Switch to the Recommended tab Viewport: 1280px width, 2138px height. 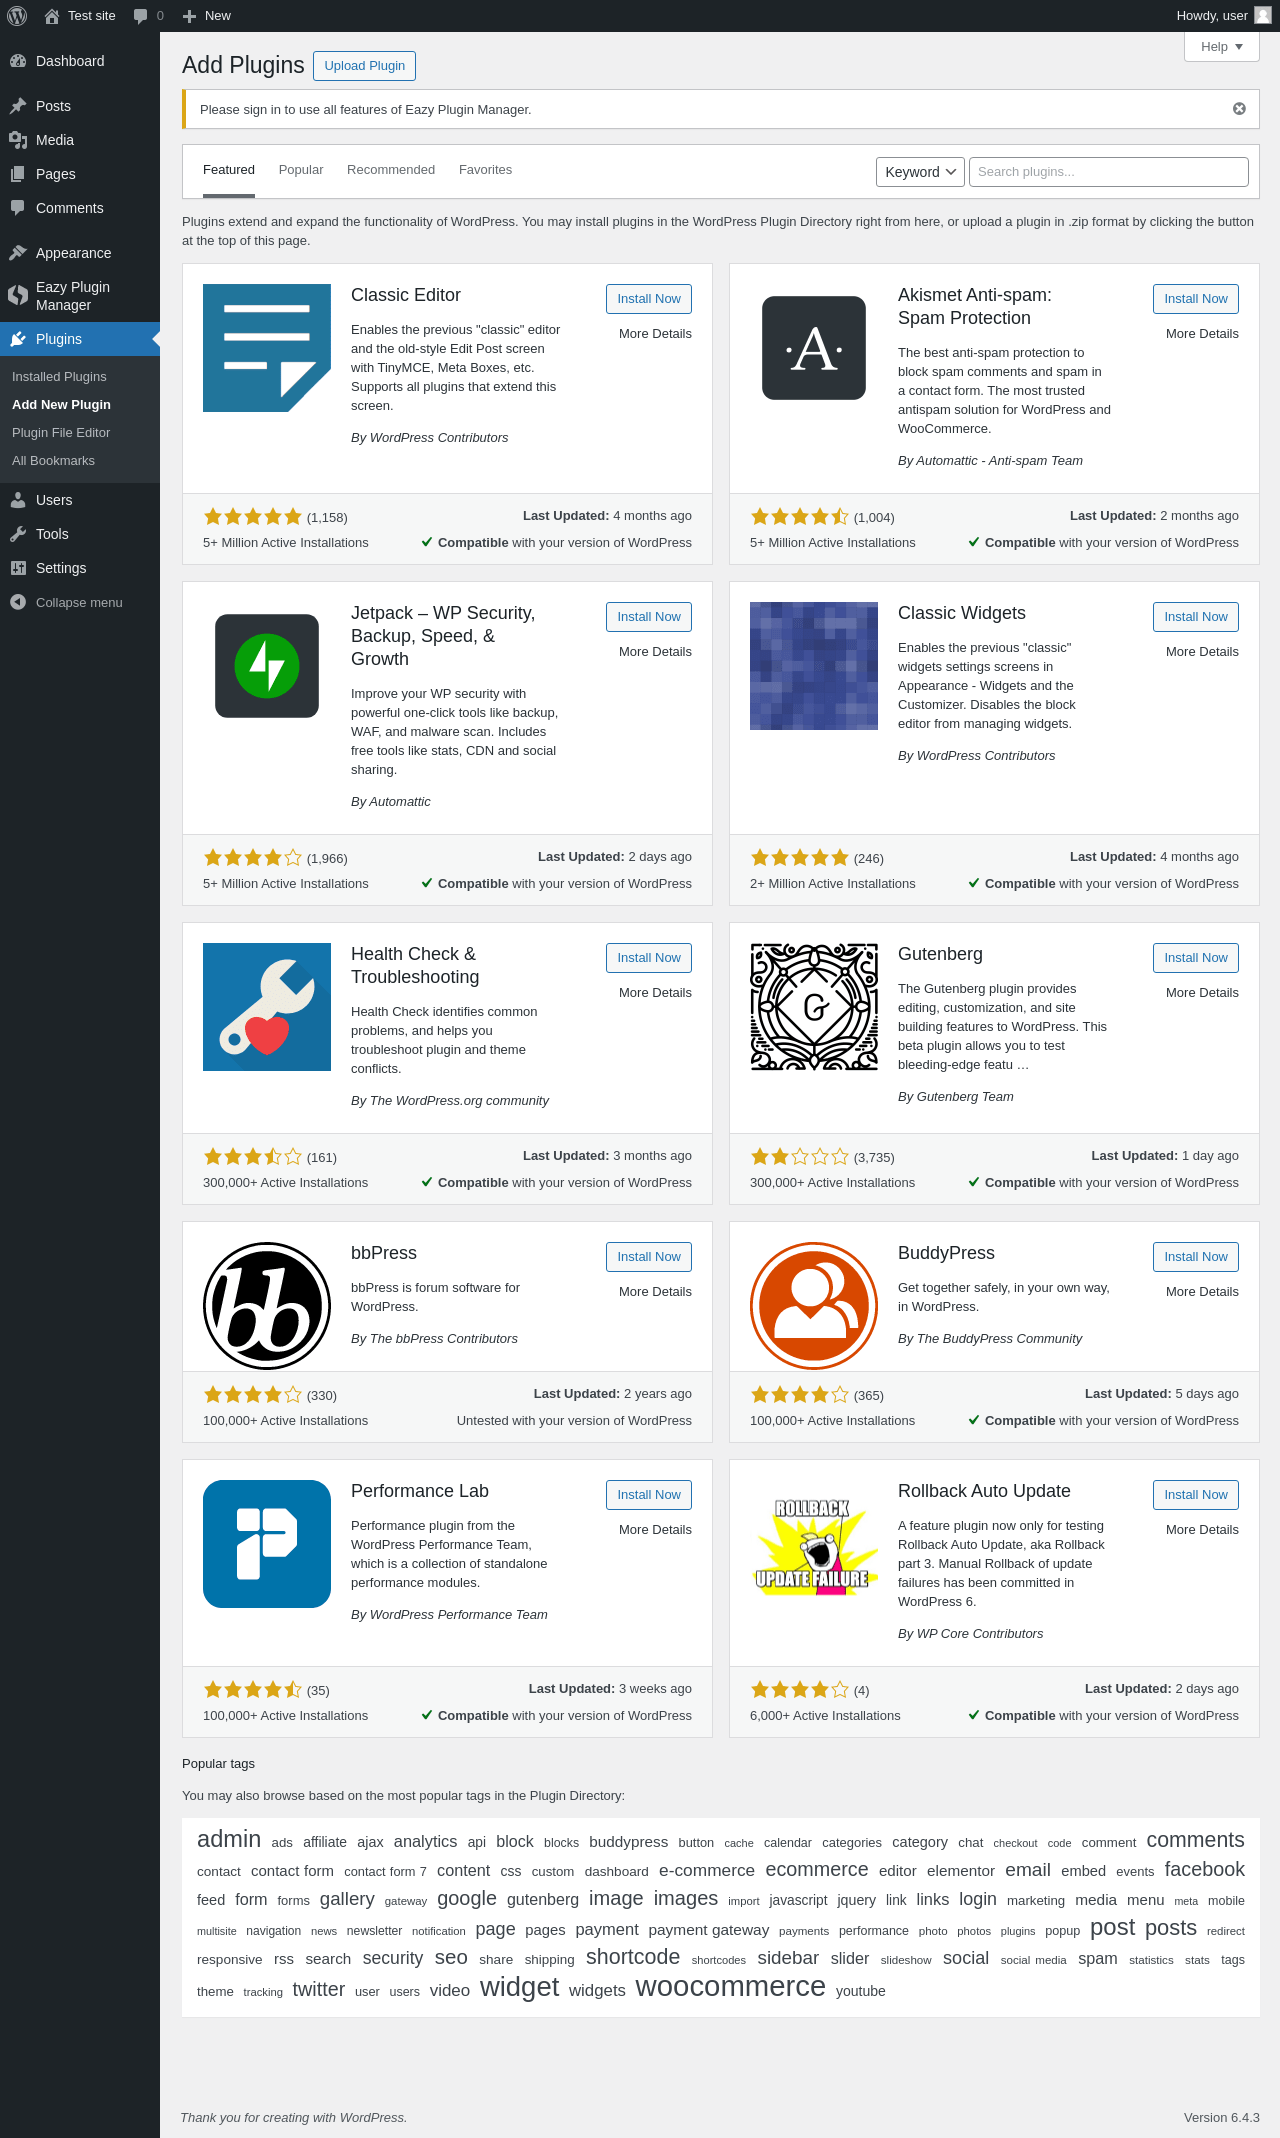click(391, 170)
